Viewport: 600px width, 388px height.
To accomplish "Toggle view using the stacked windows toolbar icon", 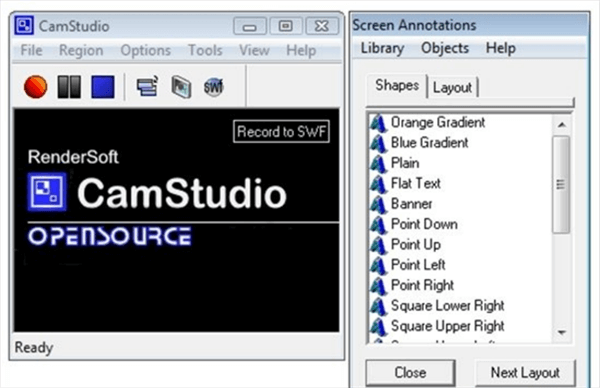I will (147, 86).
